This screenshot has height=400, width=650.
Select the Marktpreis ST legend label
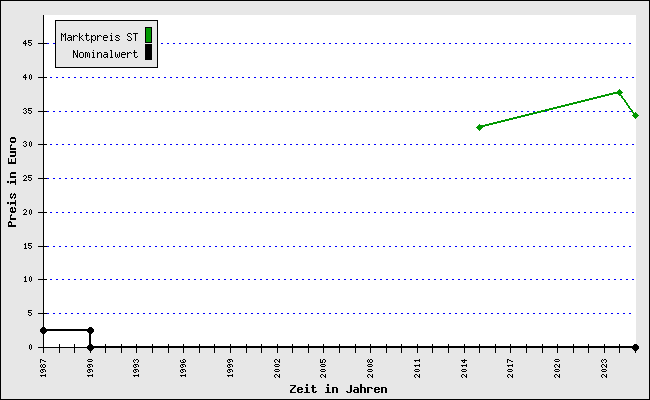(99, 37)
